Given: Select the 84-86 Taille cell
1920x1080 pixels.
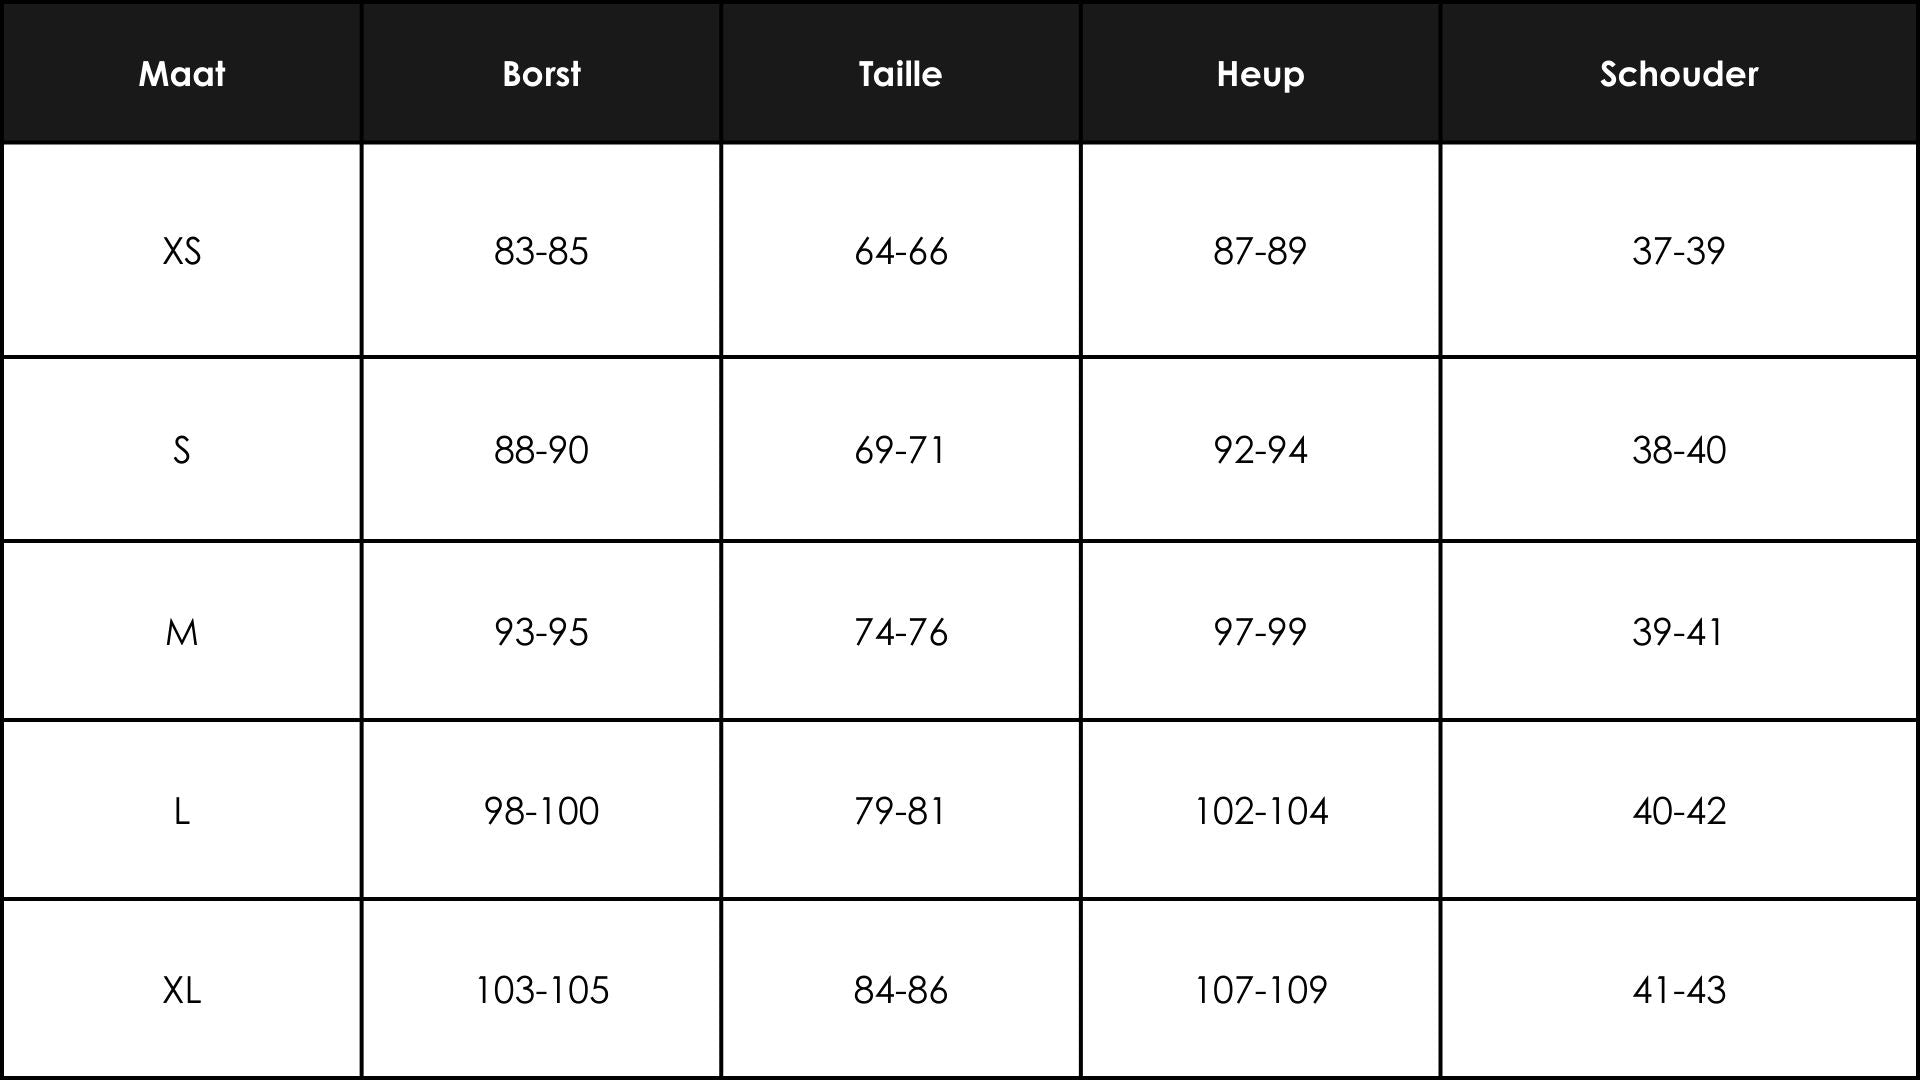Looking at the screenshot, I should [900, 990].
